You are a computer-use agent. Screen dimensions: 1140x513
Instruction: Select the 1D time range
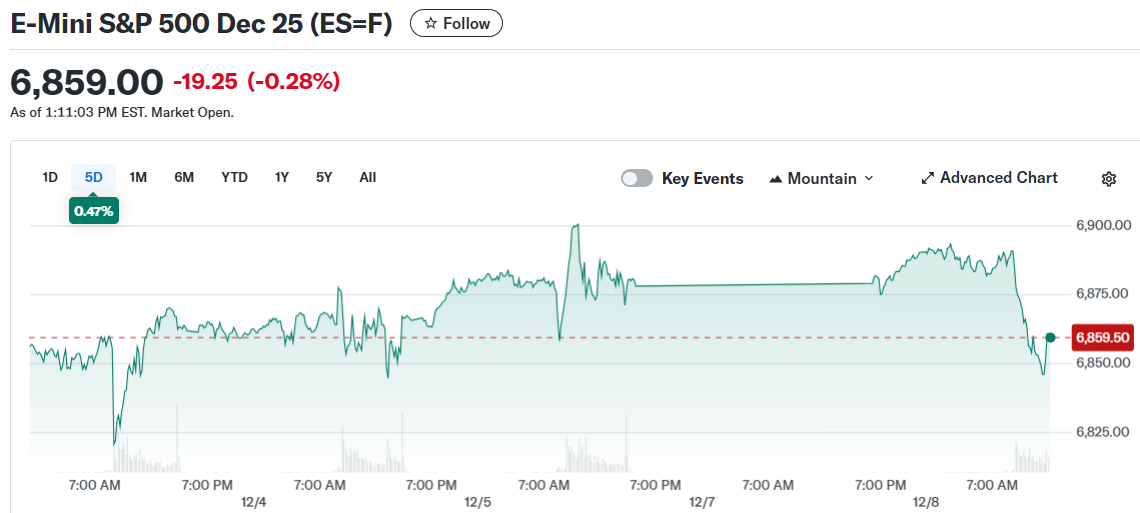50,177
